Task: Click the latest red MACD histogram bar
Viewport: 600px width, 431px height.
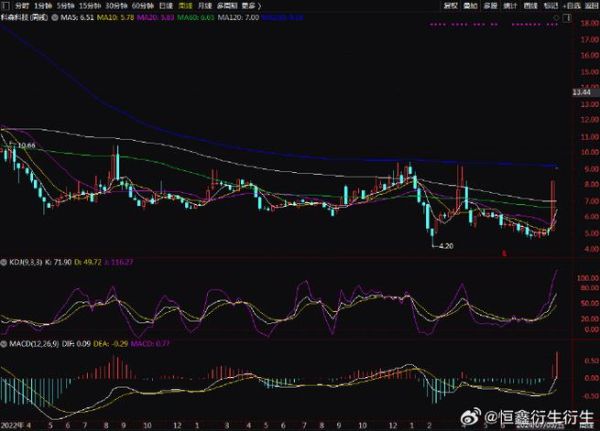Action: click(557, 365)
